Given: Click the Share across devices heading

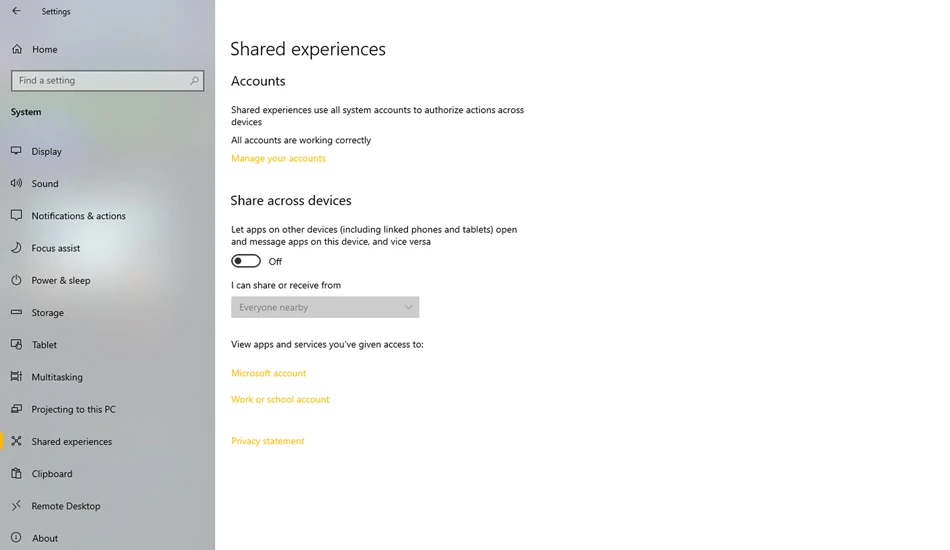Looking at the screenshot, I should [x=291, y=200].
